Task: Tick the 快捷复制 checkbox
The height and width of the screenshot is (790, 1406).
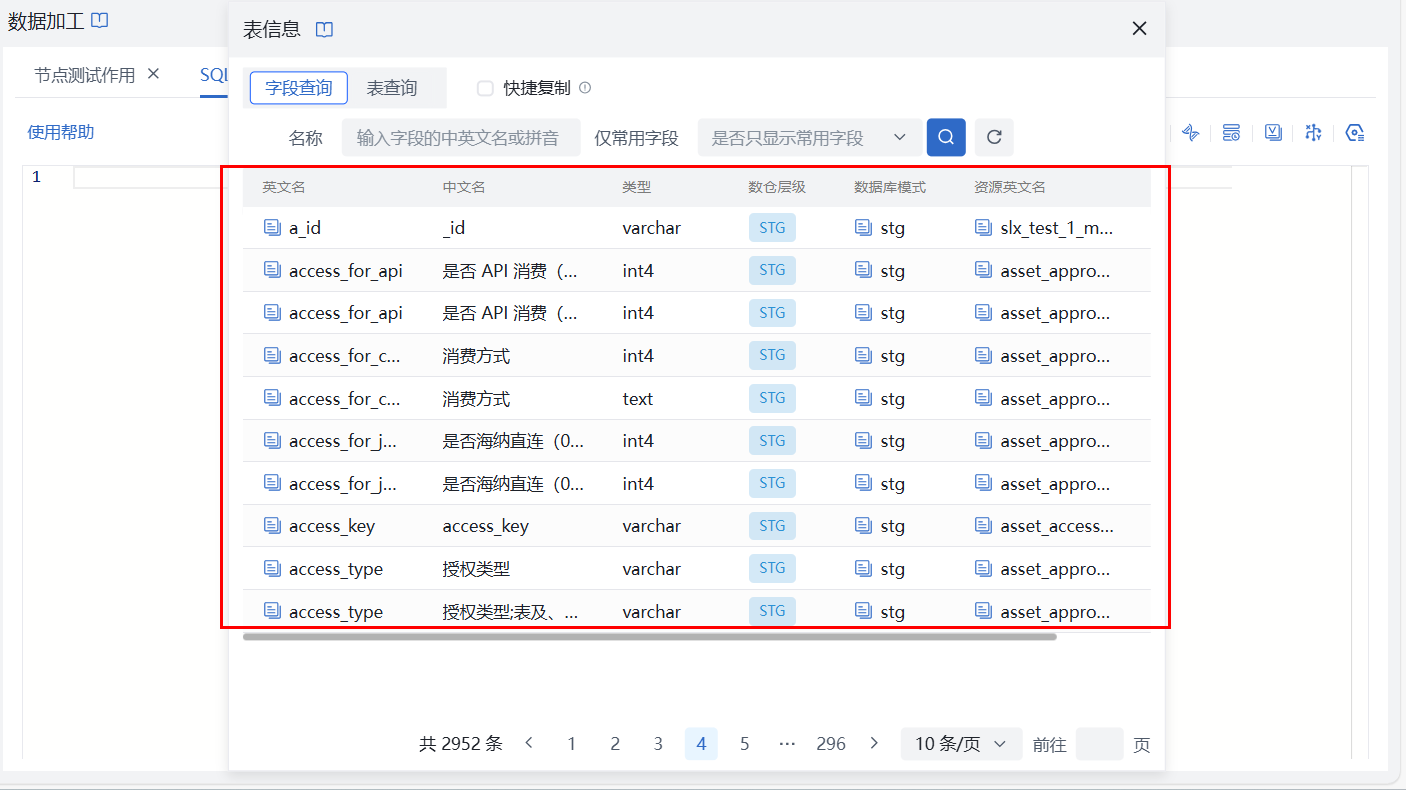Action: [x=485, y=88]
